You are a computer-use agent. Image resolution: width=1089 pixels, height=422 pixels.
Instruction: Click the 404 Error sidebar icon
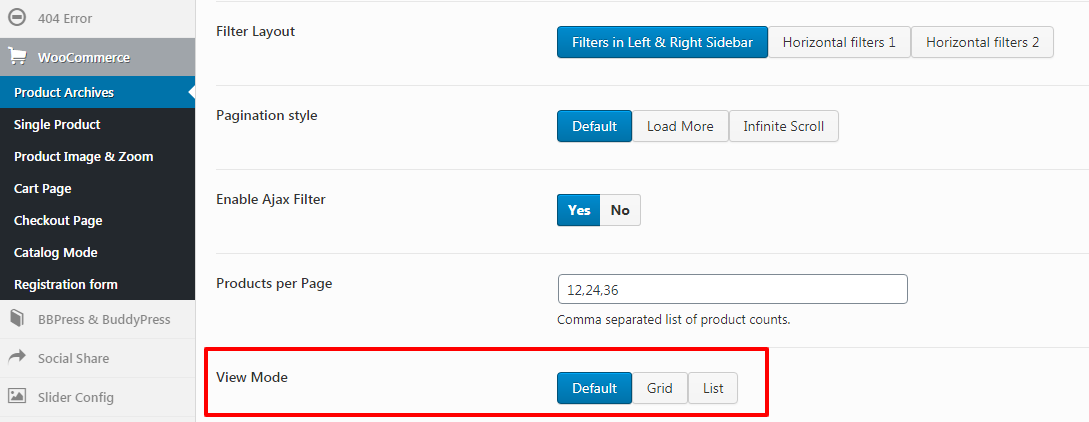17,18
